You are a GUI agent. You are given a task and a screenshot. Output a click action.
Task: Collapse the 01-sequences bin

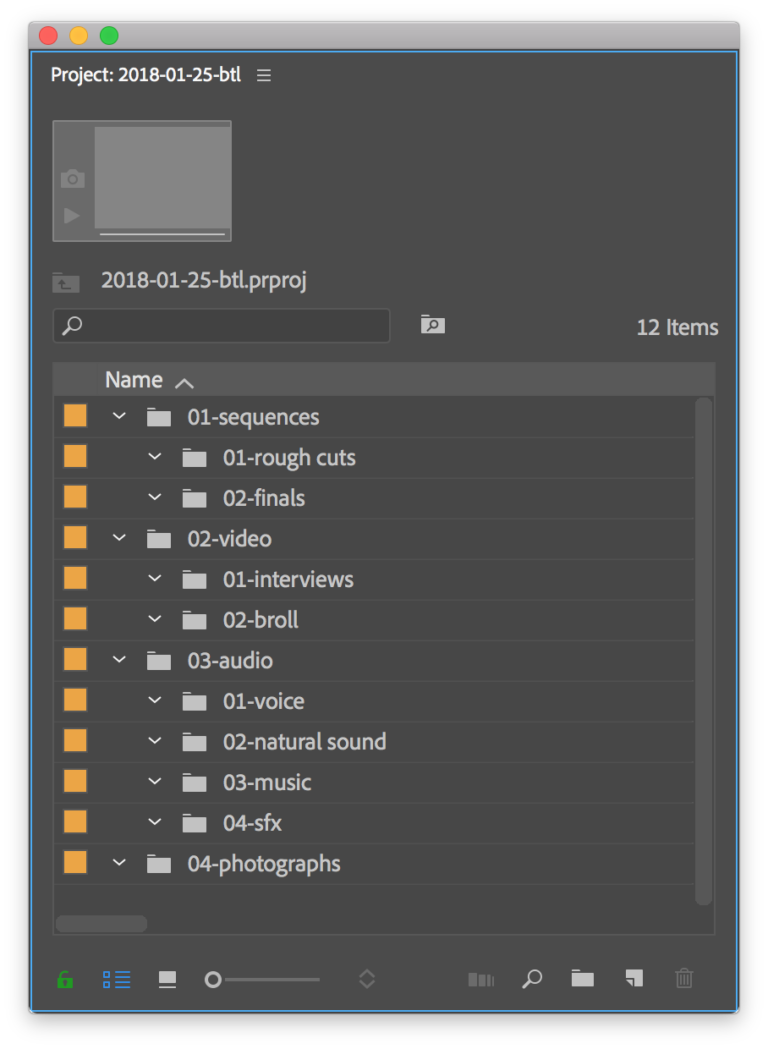point(119,415)
